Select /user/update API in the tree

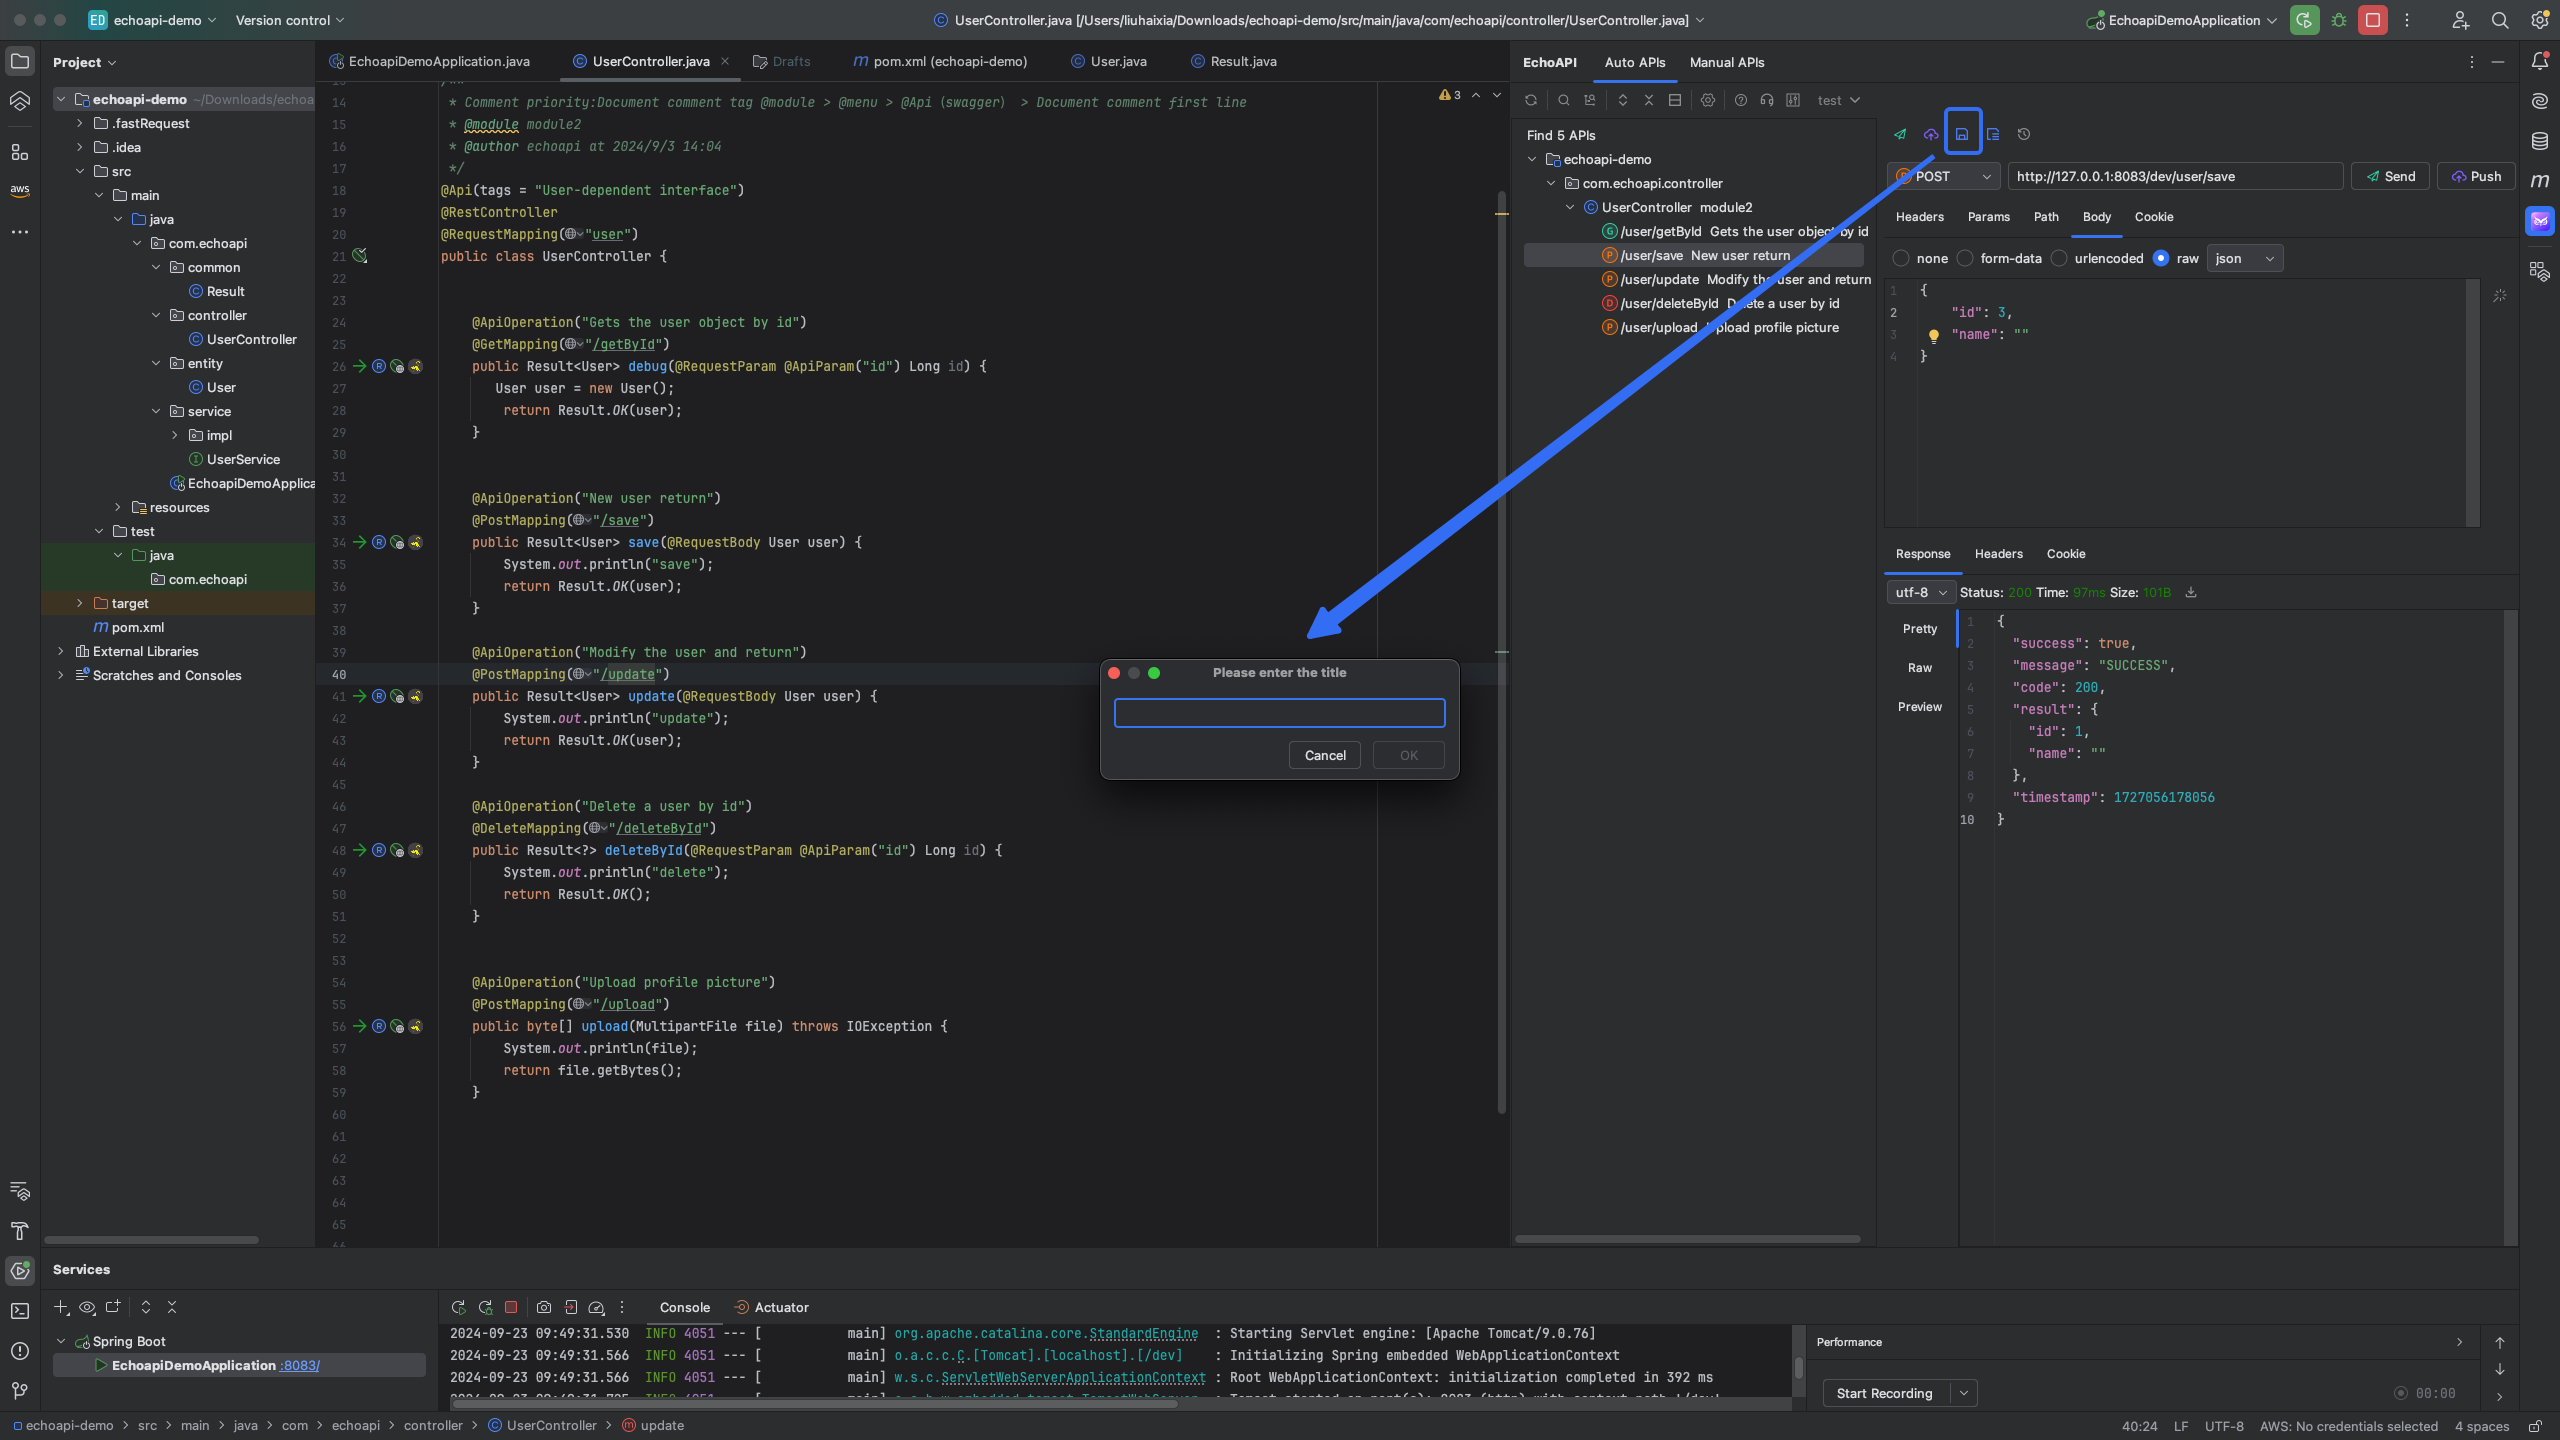(1736, 279)
